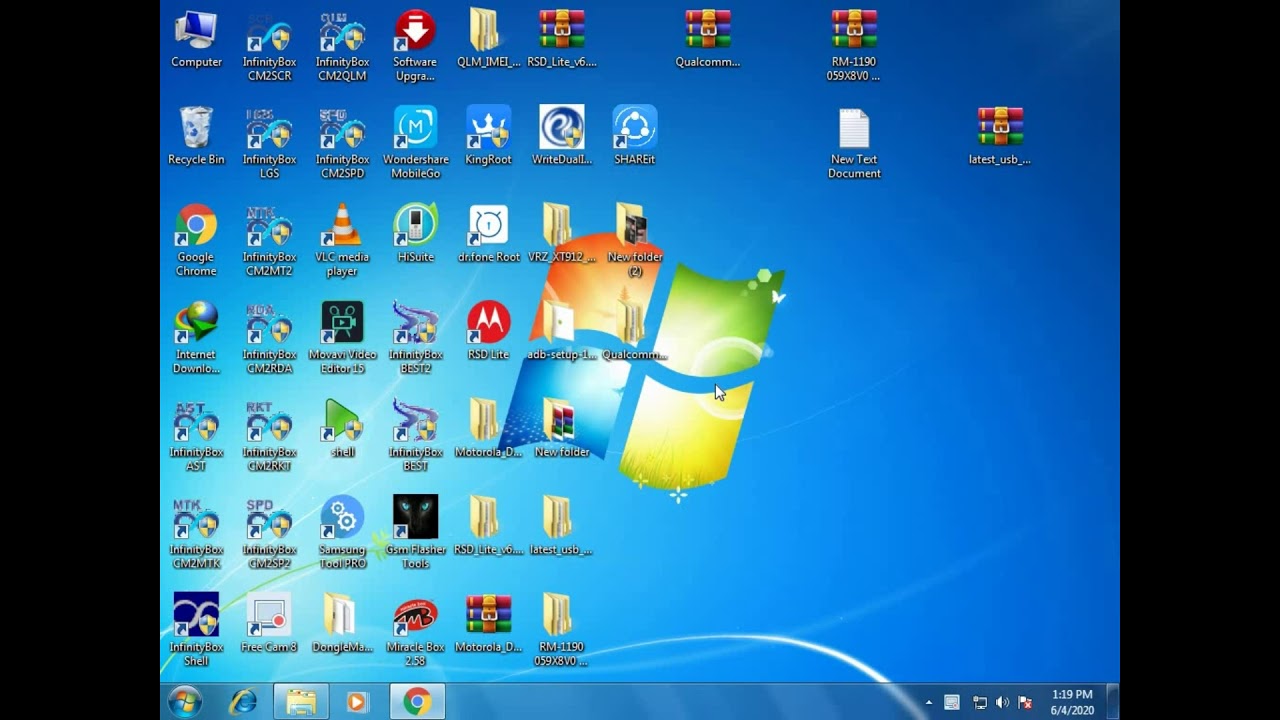The height and width of the screenshot is (720, 1280).
Task: Select the InfinityBox CM2QLM shortcut
Action: click(342, 47)
